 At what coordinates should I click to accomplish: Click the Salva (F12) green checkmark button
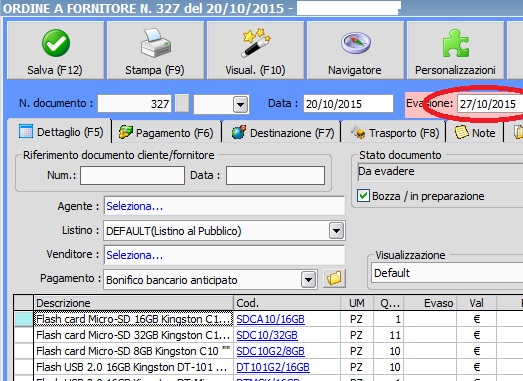coord(55,50)
